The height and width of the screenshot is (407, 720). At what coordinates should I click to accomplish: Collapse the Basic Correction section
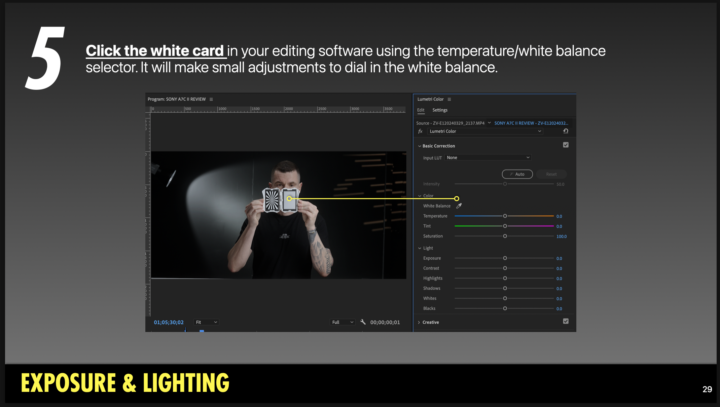[x=419, y=146]
